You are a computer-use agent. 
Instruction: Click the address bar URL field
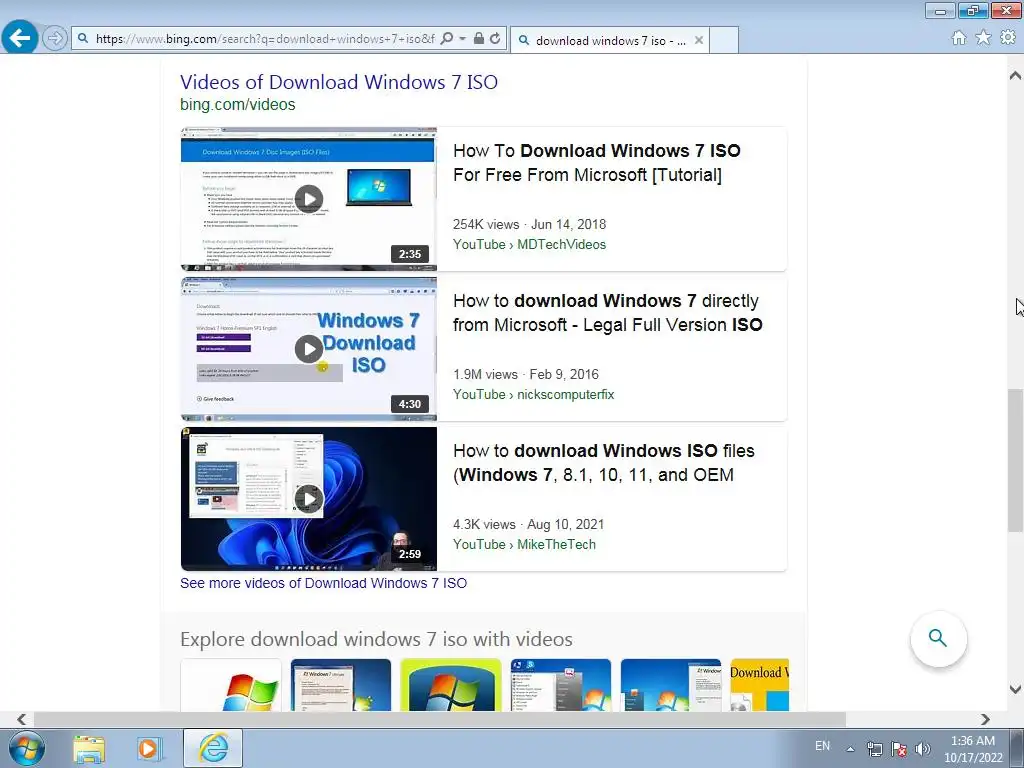click(264, 39)
